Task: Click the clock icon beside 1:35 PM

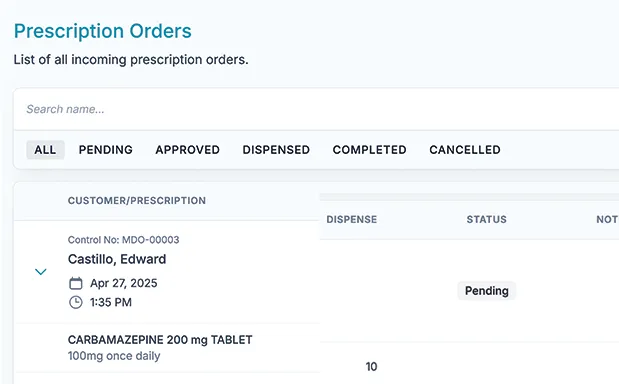Action: click(x=76, y=302)
